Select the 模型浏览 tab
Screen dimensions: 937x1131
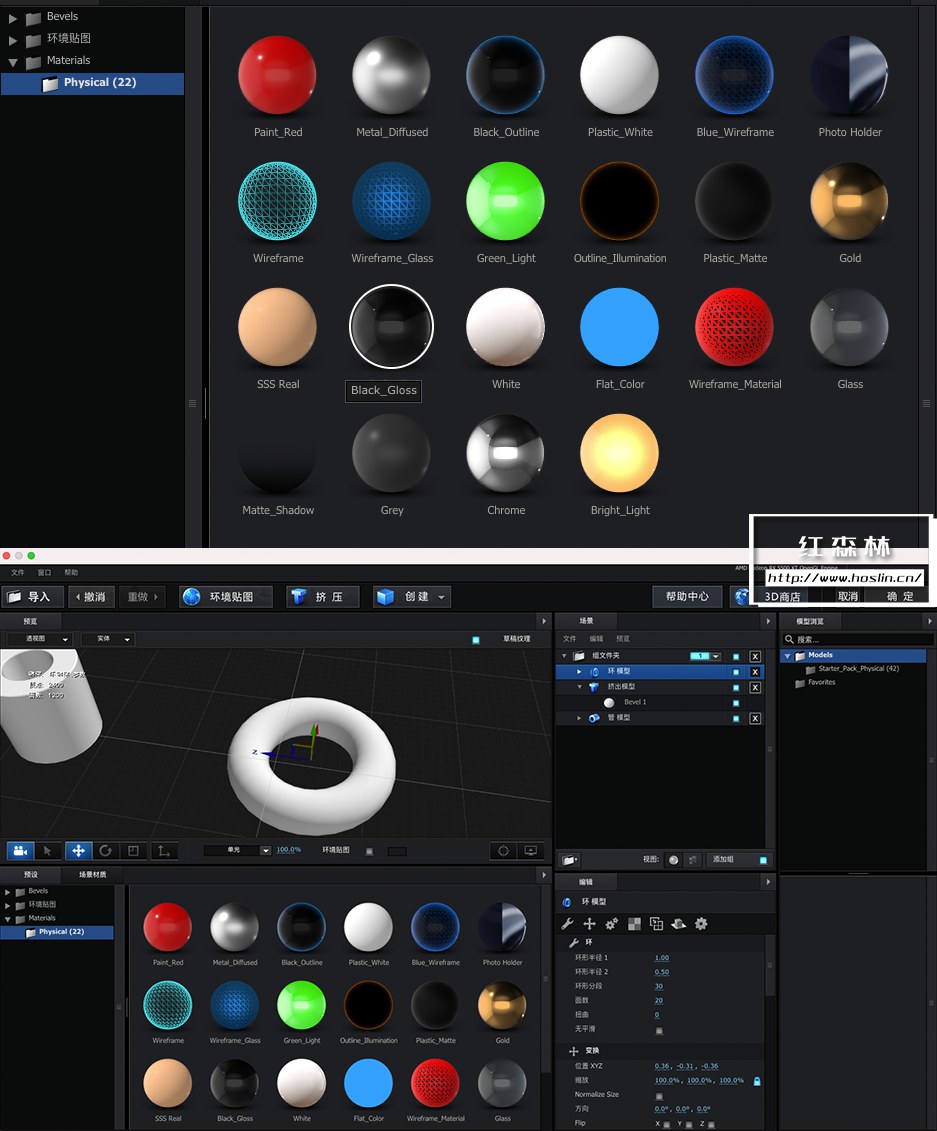click(x=809, y=621)
